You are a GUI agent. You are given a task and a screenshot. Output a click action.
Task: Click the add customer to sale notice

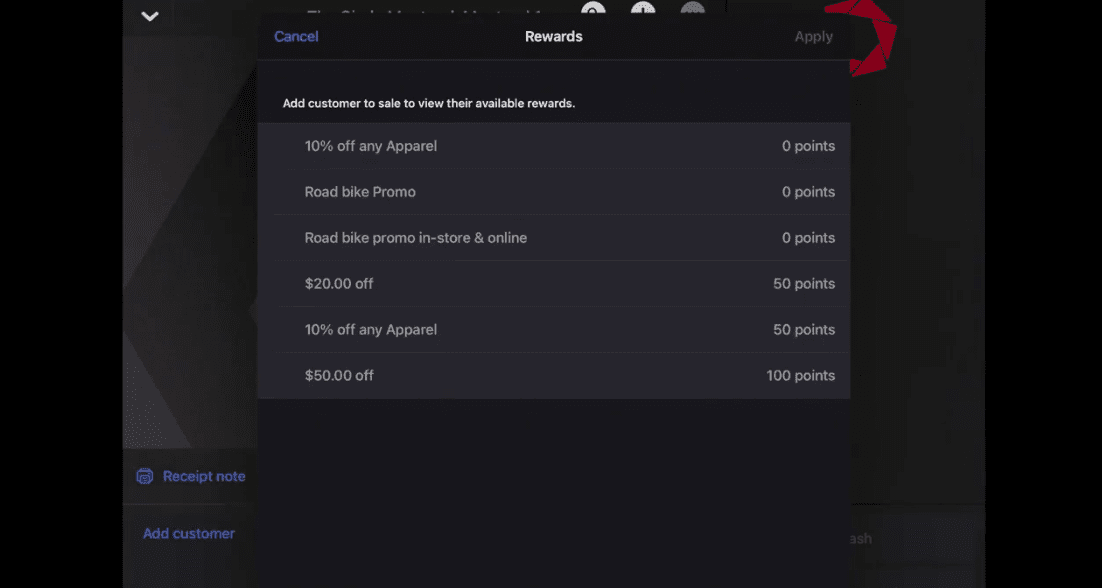click(x=428, y=103)
